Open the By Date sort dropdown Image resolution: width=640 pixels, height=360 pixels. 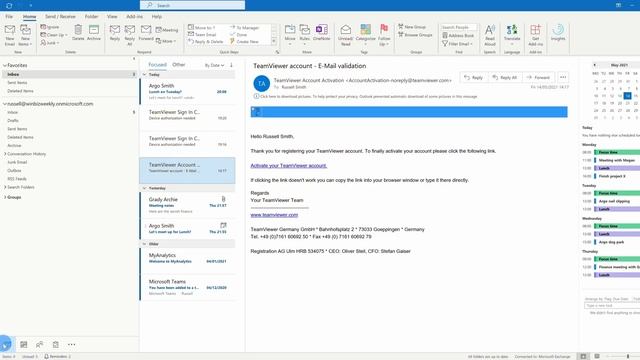point(215,65)
